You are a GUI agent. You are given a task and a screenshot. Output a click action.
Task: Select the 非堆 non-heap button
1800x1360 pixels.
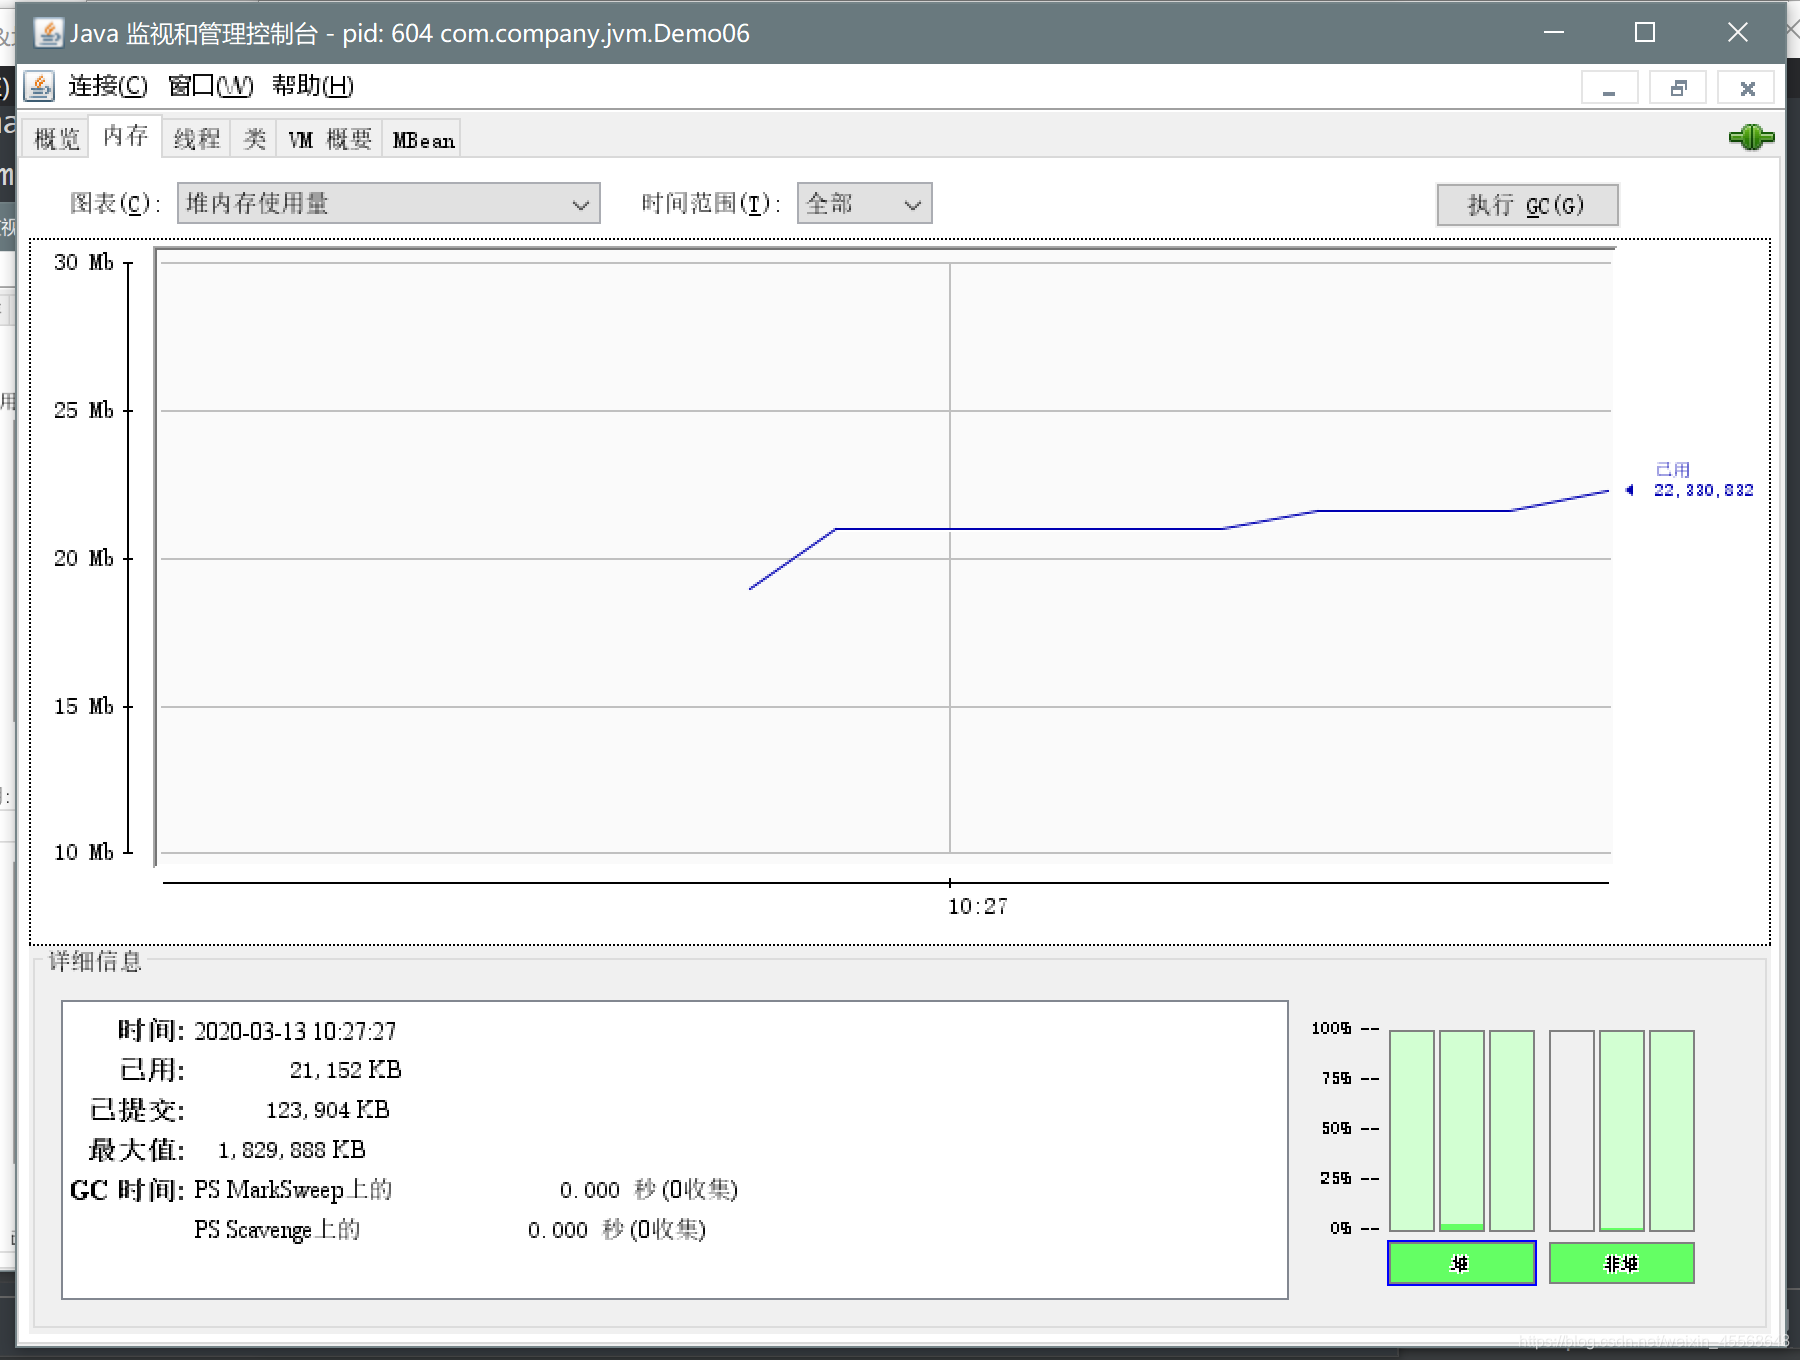(x=1621, y=1263)
